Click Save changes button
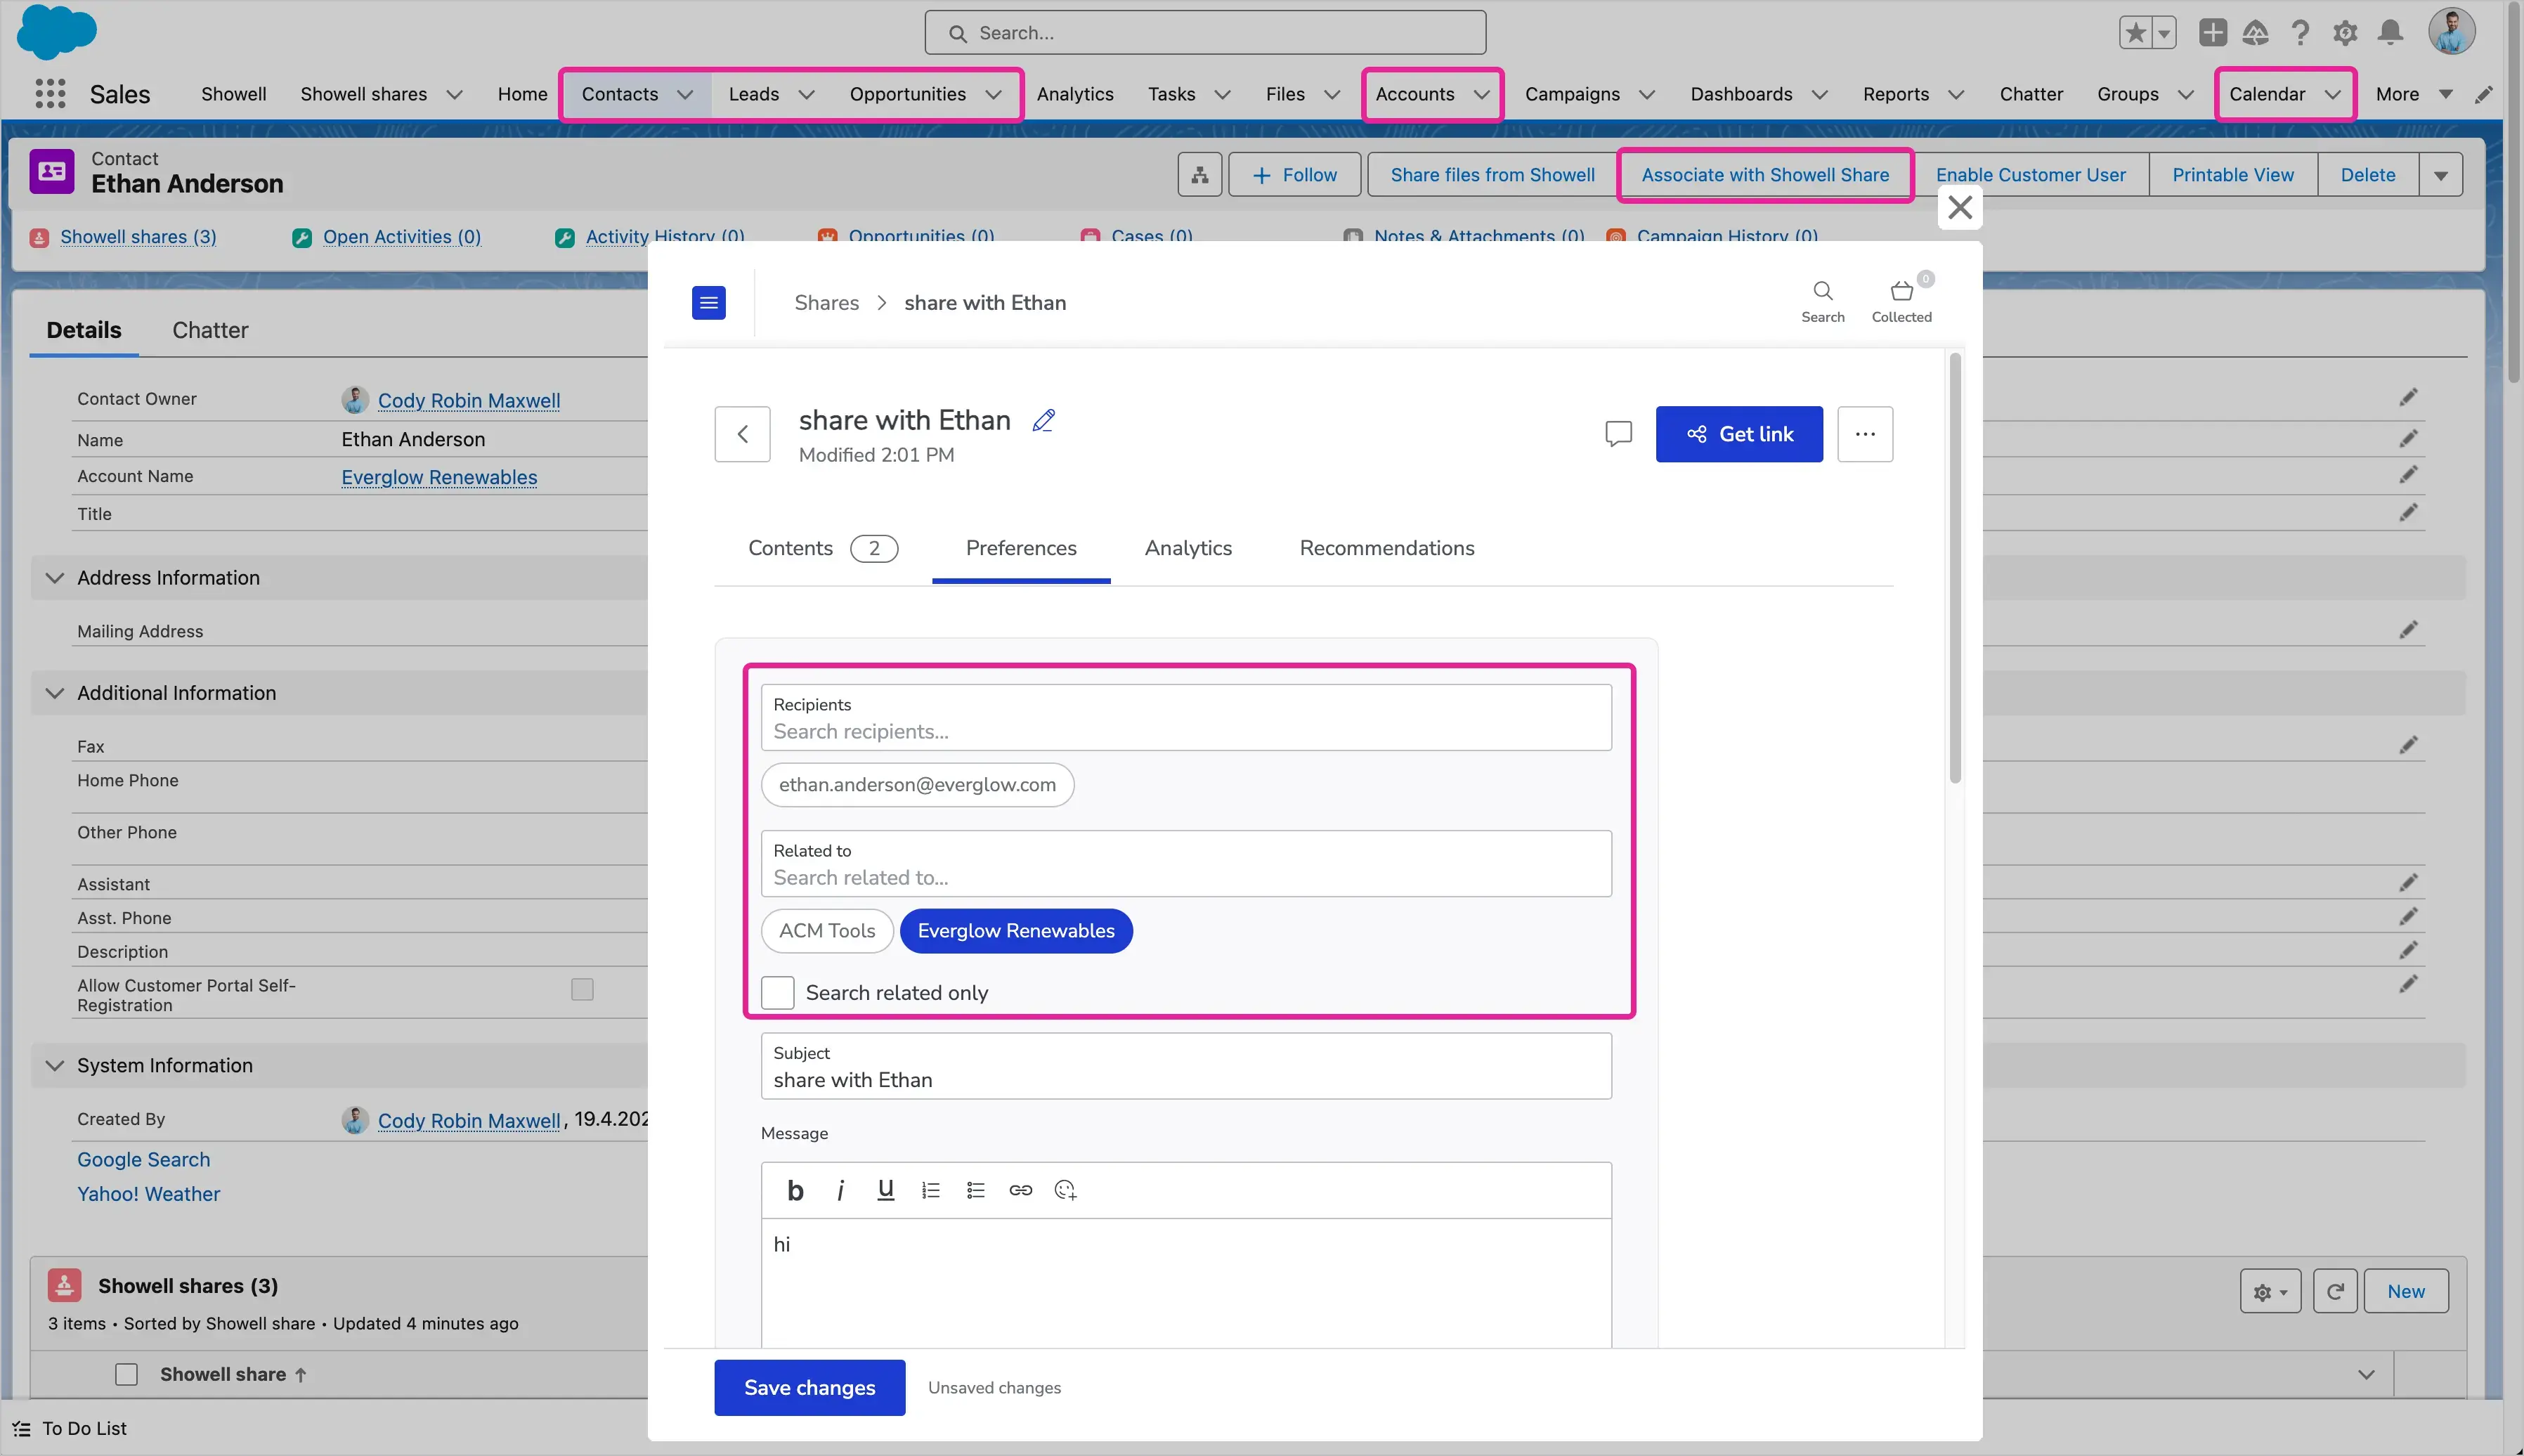This screenshot has width=2524, height=1456. (809, 1388)
